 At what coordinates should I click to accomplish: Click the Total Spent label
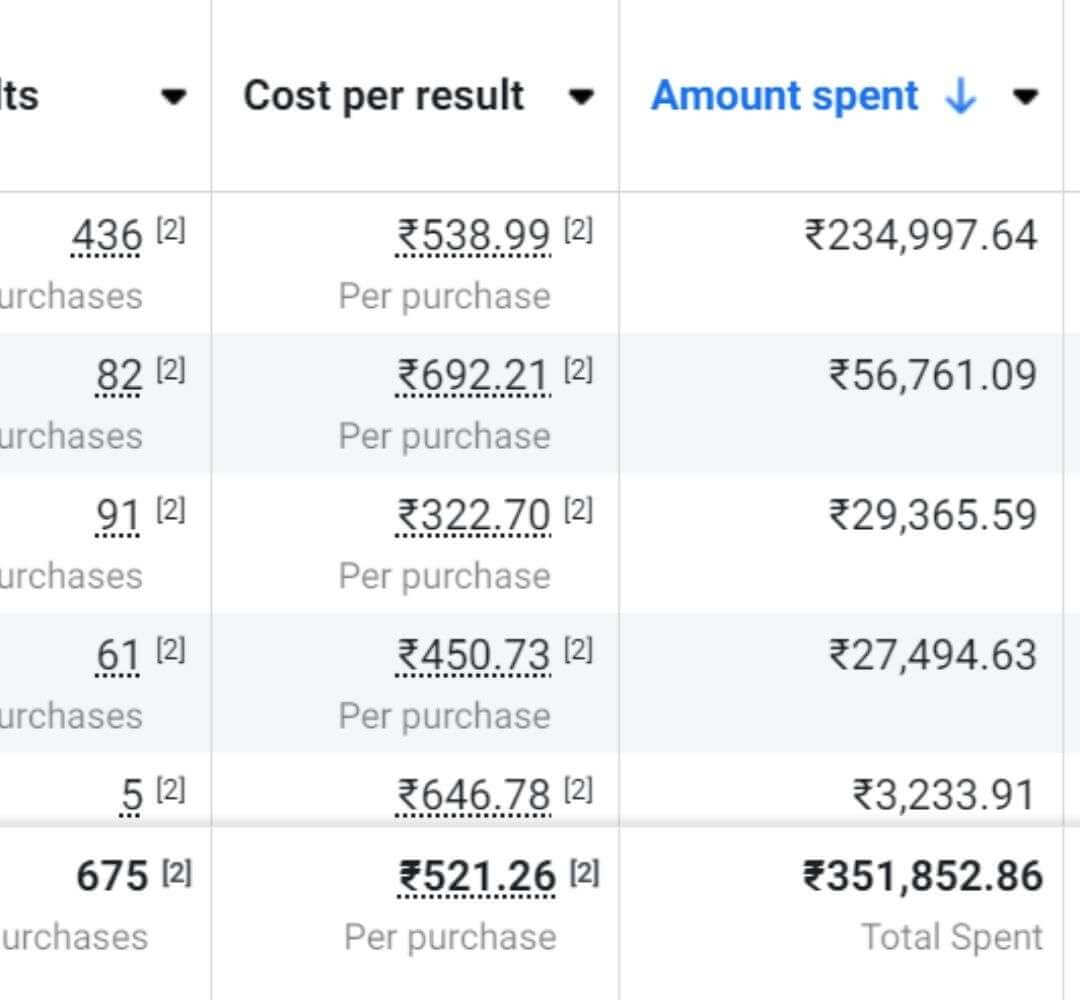click(952, 937)
